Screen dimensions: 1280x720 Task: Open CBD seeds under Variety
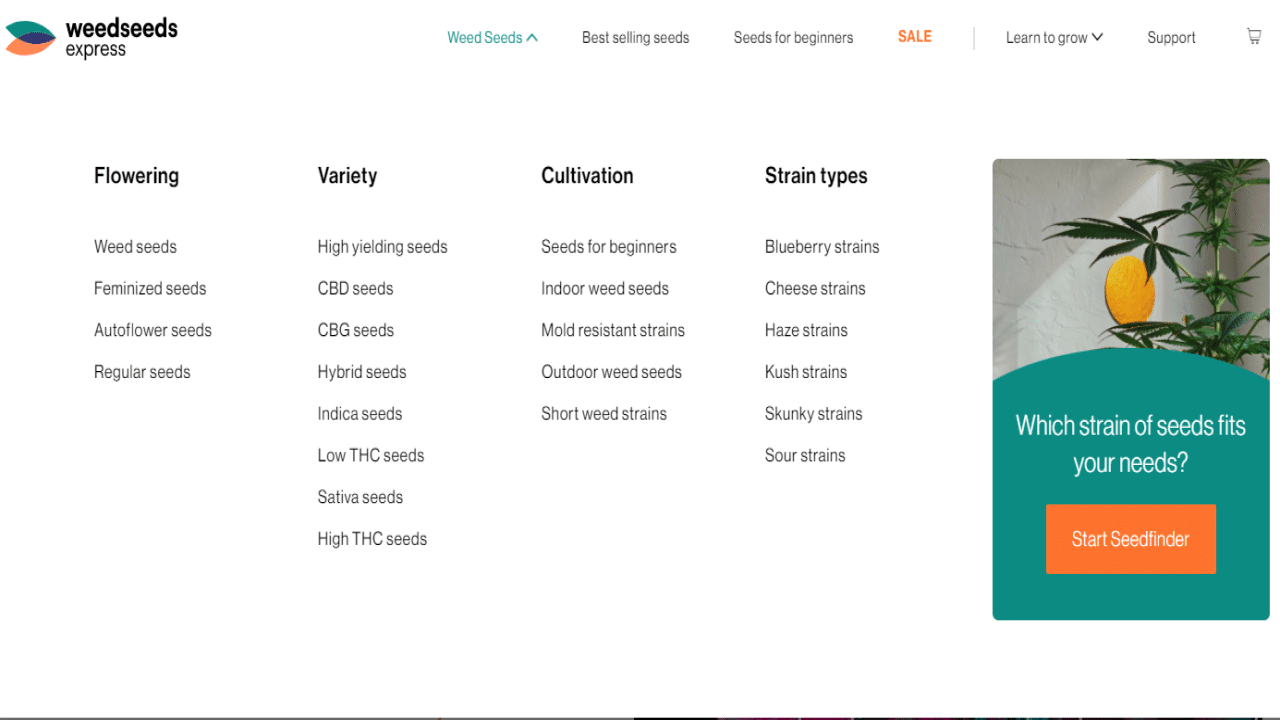[355, 289]
